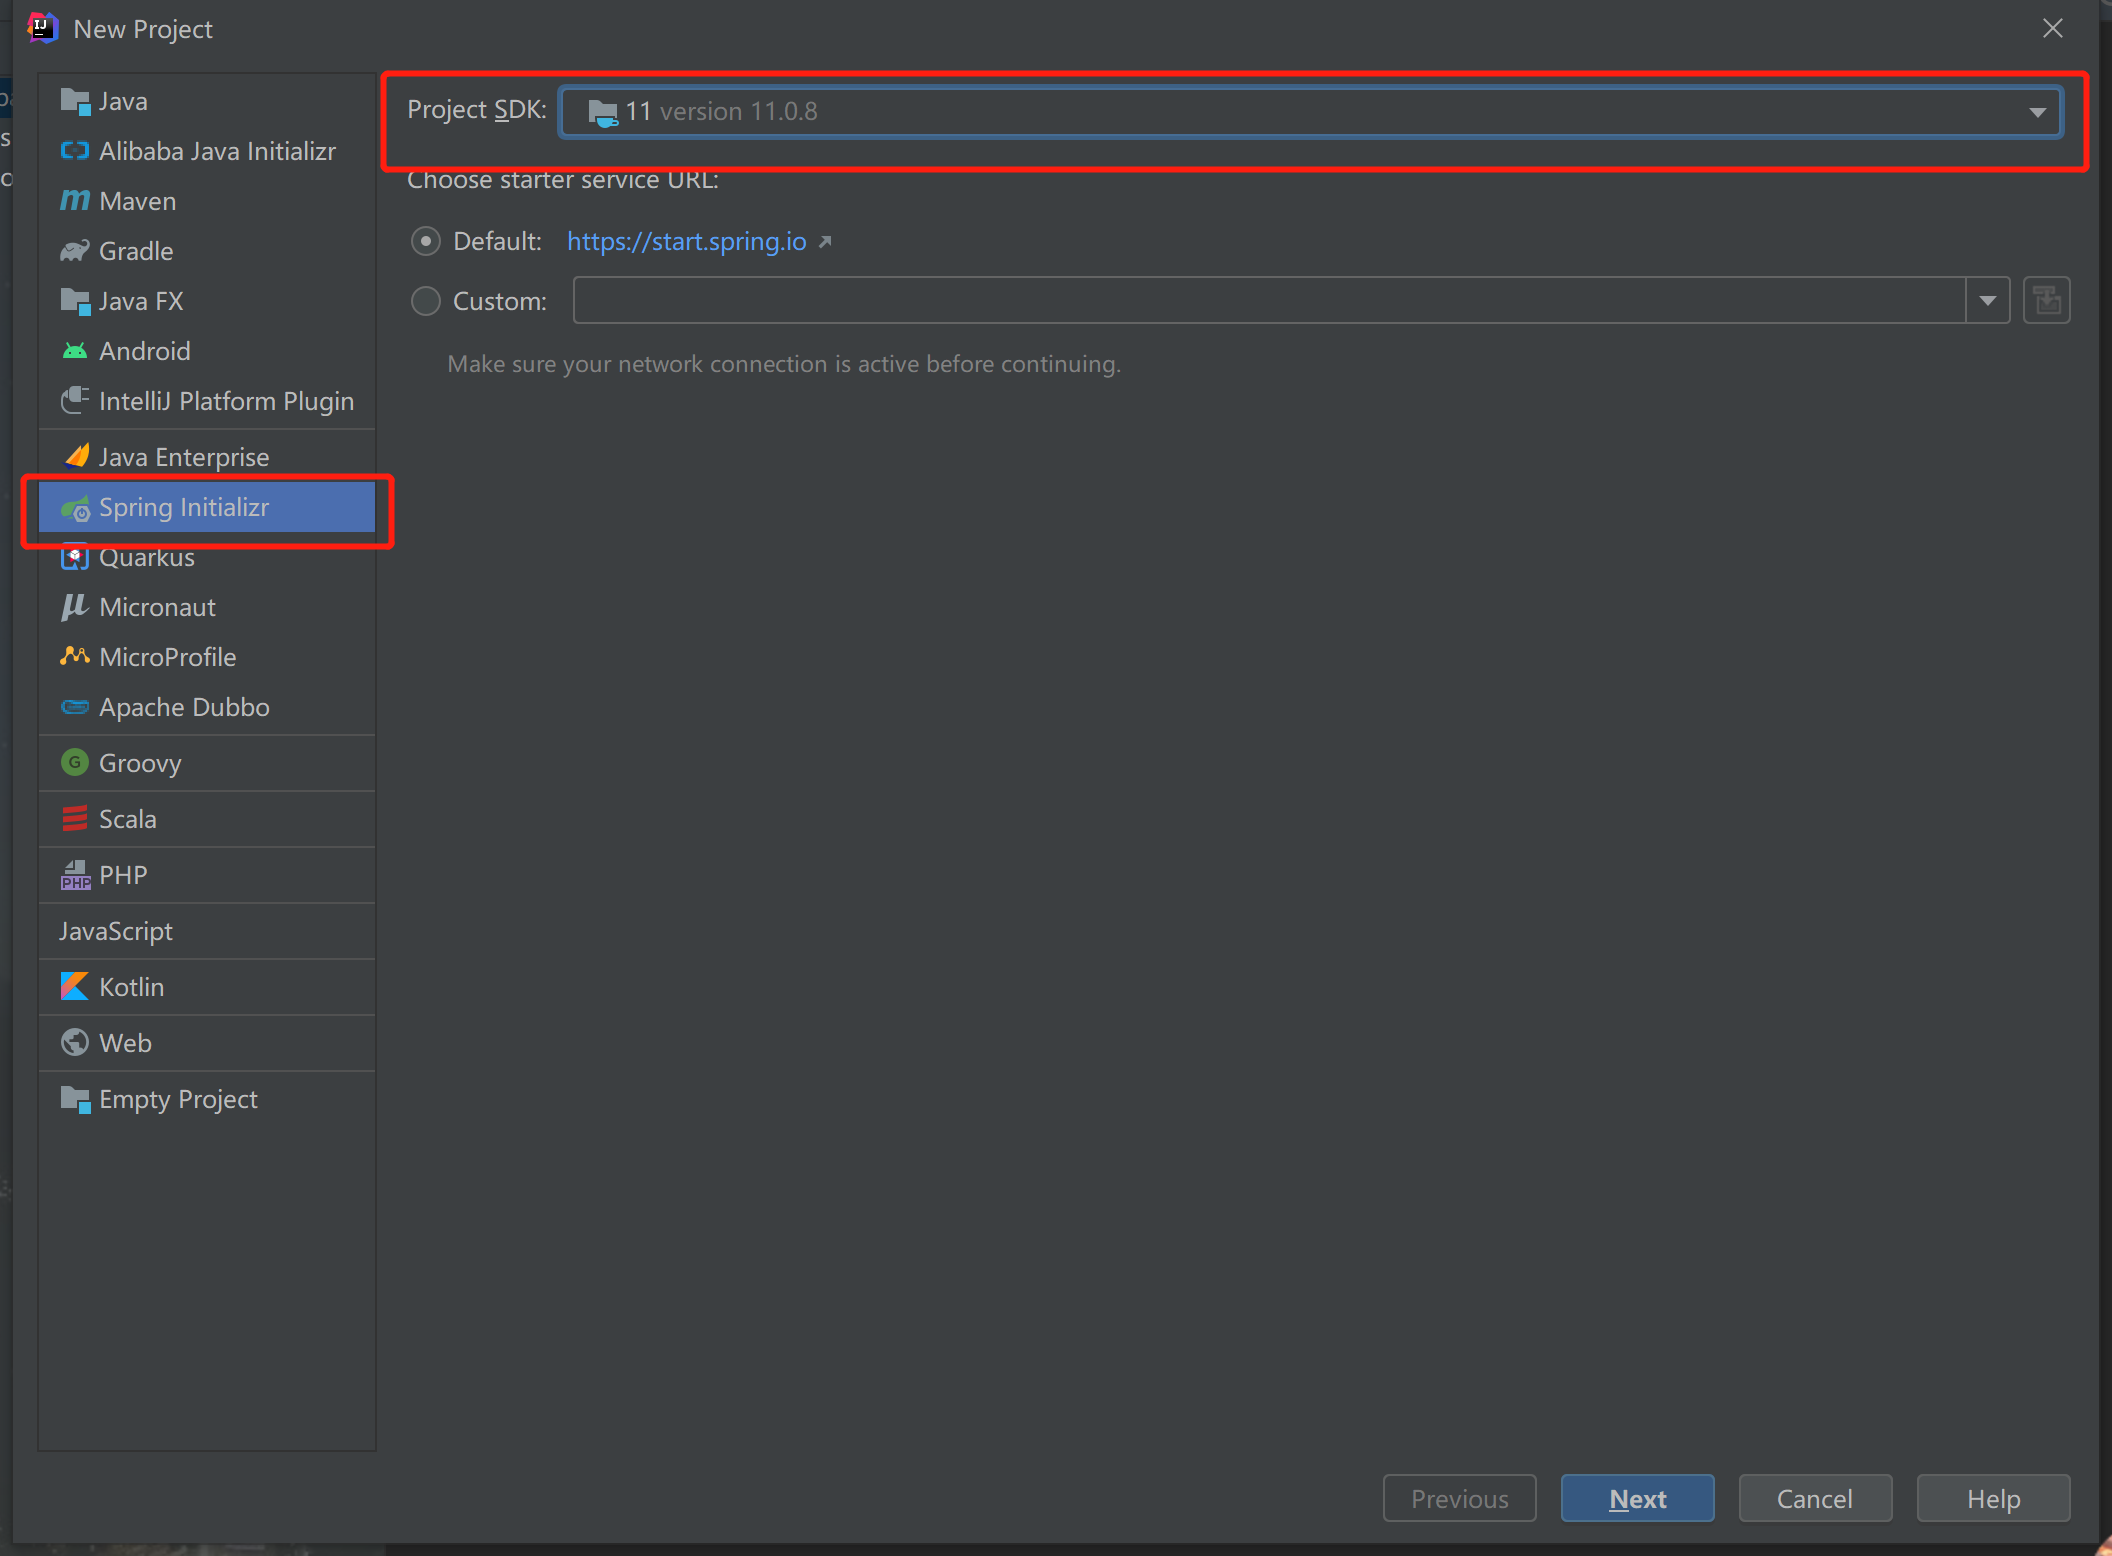
Task: Click the Android robot icon
Action: tap(74, 351)
